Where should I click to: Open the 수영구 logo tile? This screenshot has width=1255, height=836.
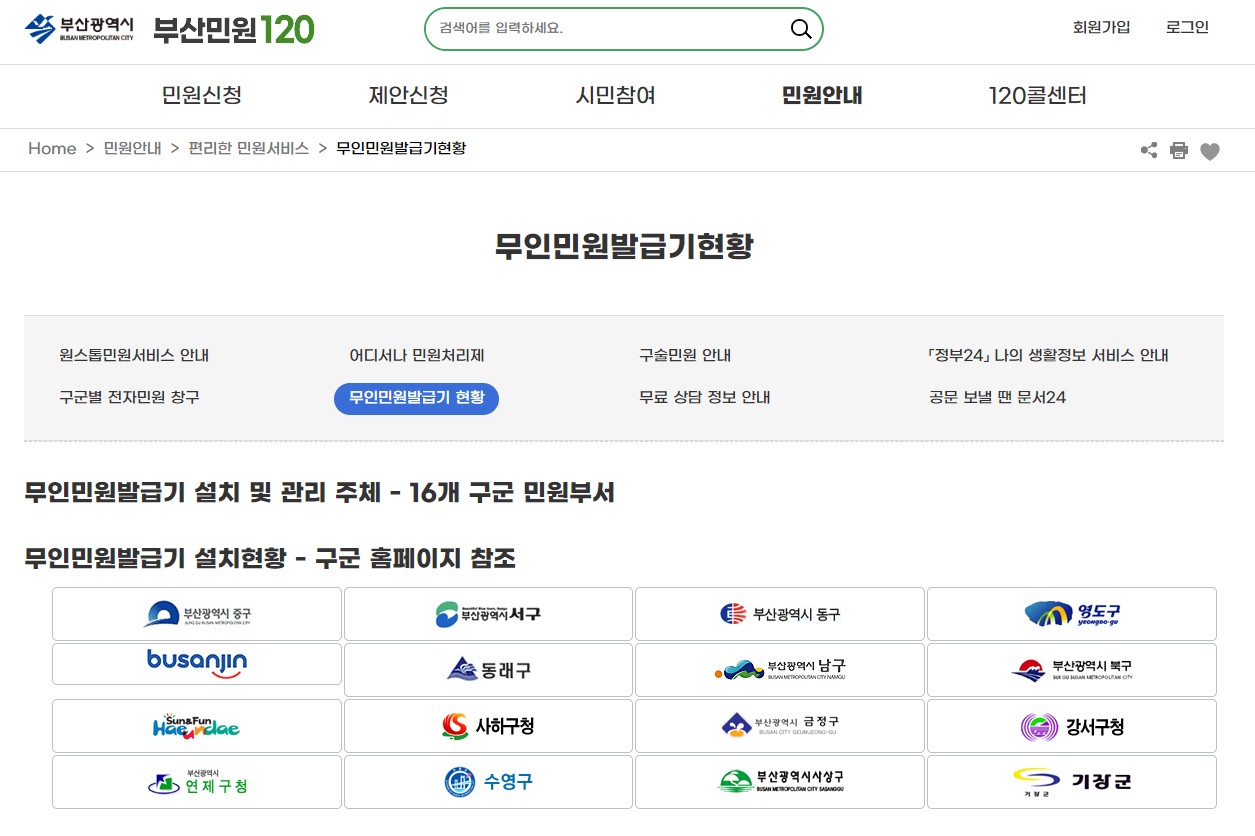coord(488,782)
